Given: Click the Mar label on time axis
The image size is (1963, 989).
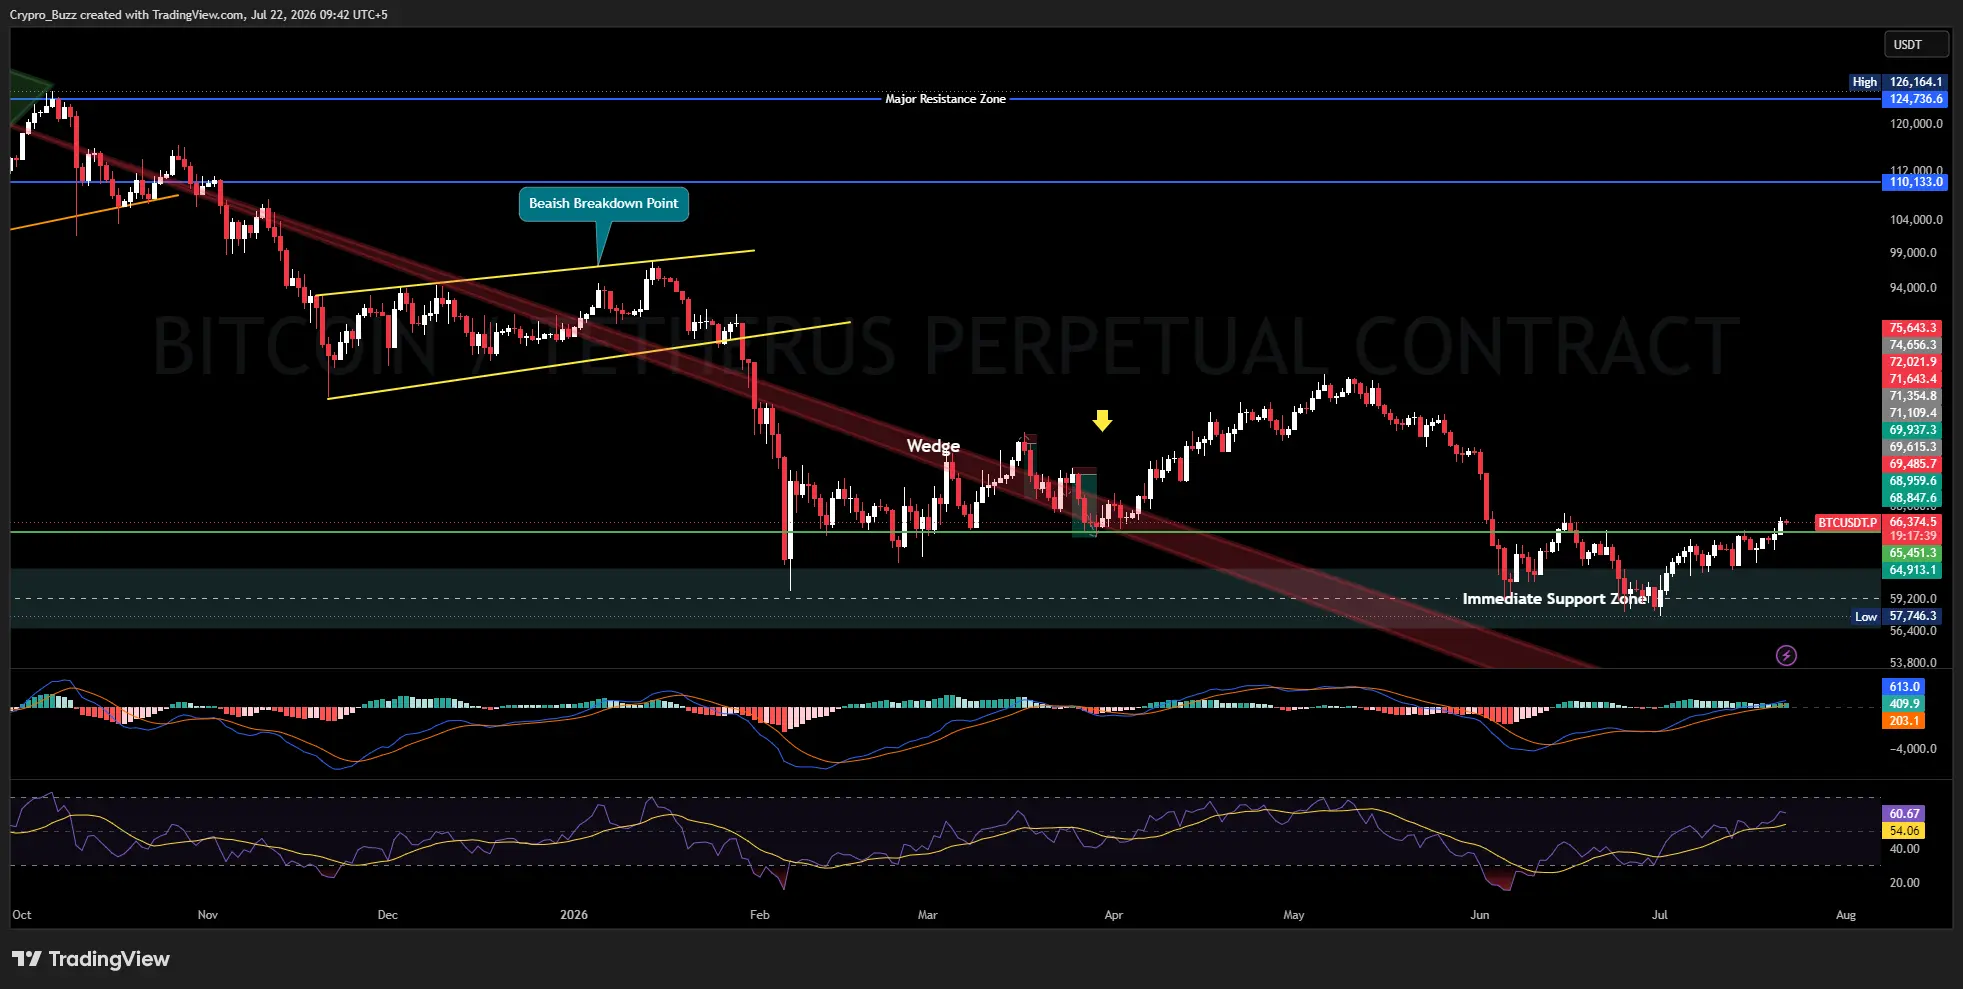Looking at the screenshot, I should 928,915.
